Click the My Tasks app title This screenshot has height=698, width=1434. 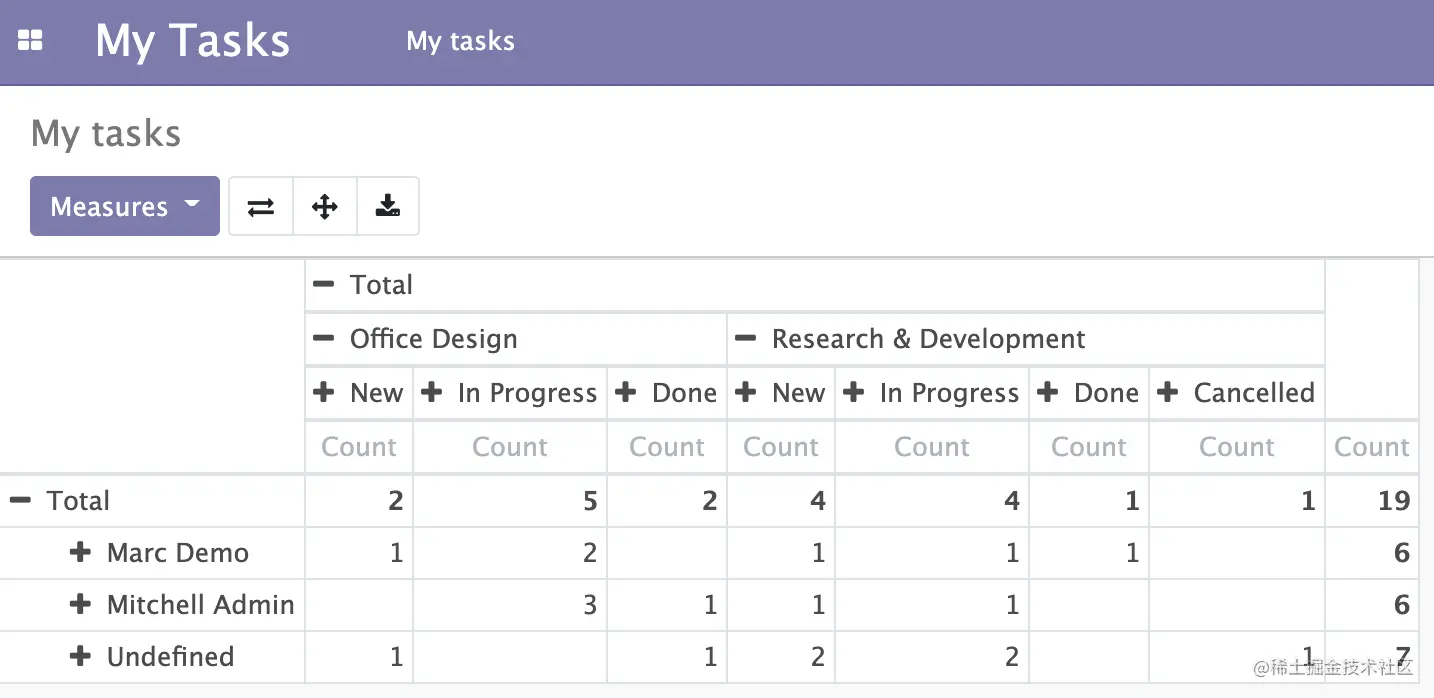click(x=192, y=41)
